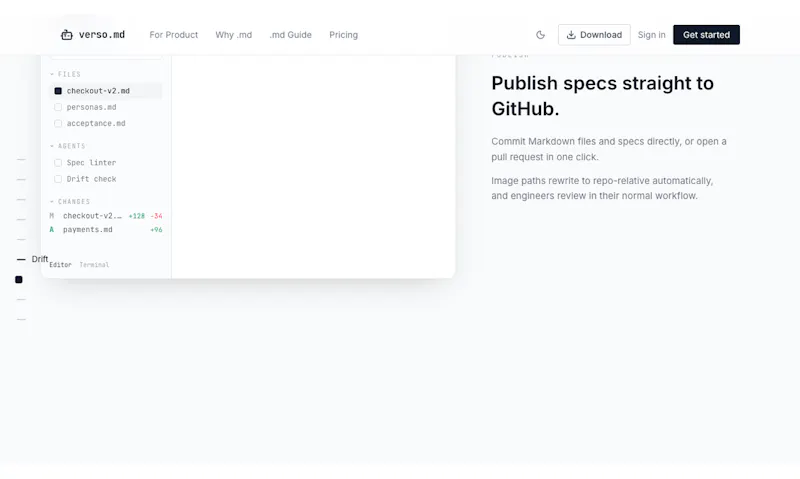Click the '+96' additions count for payments.md

156,230
